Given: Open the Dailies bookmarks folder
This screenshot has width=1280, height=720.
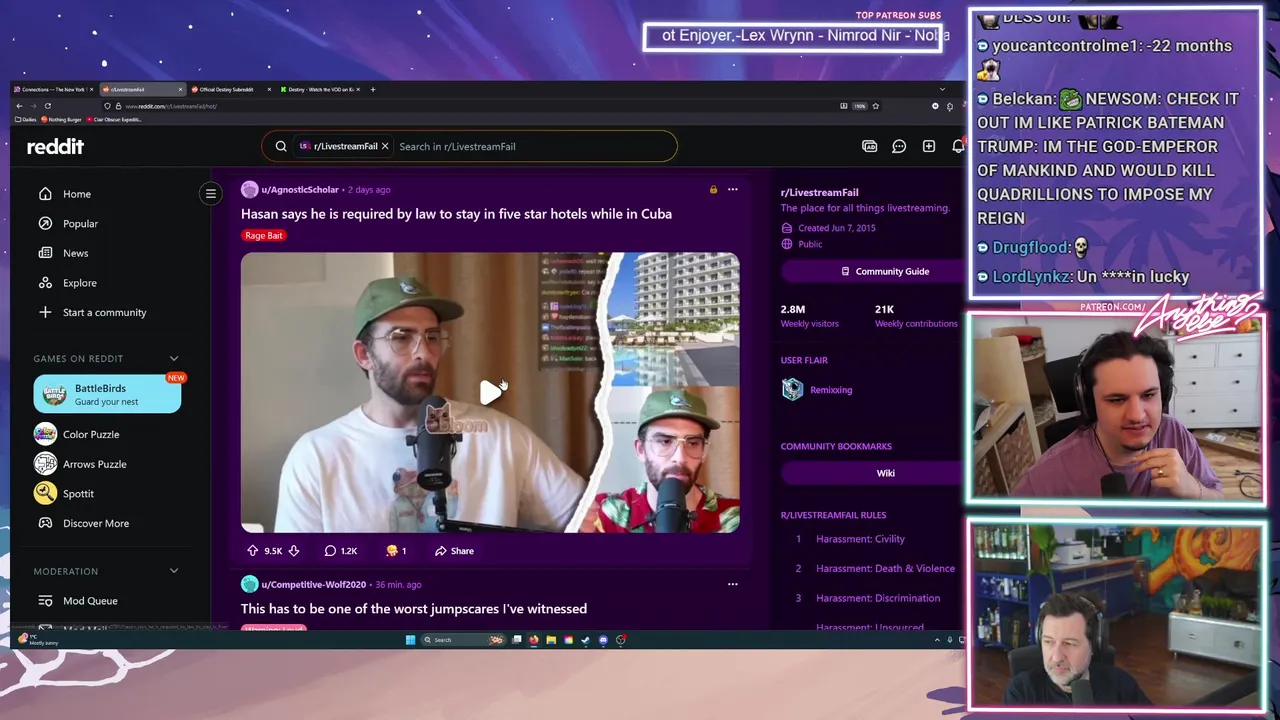Looking at the screenshot, I should click(25, 119).
